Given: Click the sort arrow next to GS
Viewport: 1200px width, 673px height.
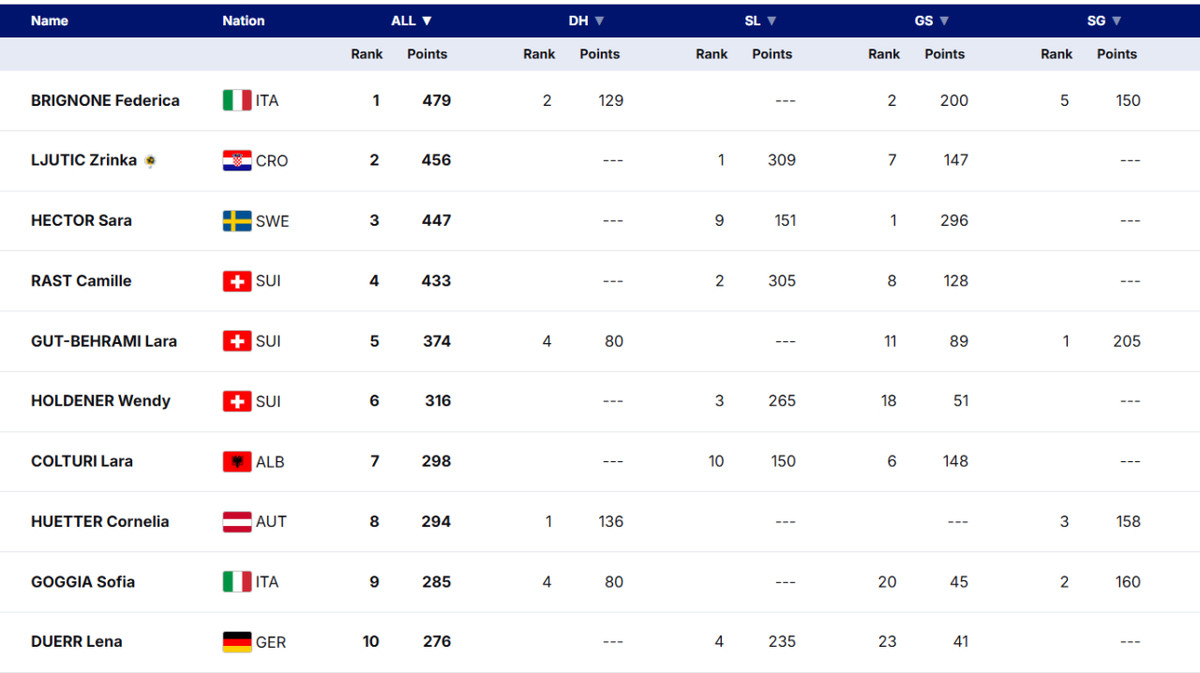Looking at the screenshot, I should click(944, 21).
